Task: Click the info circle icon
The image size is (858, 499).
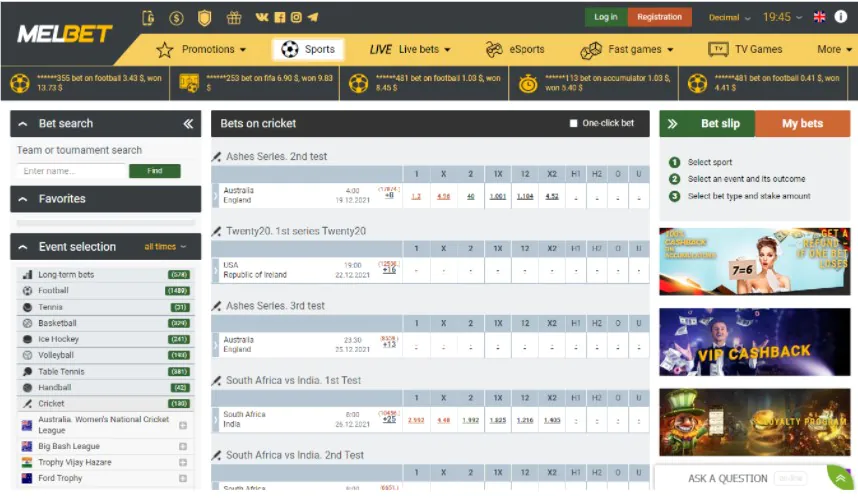Action: tap(840, 16)
